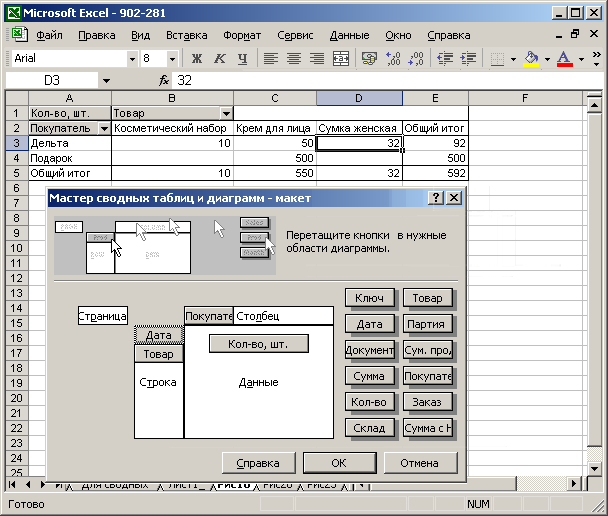
Task: Select cell containing 592
Action: tap(435, 173)
